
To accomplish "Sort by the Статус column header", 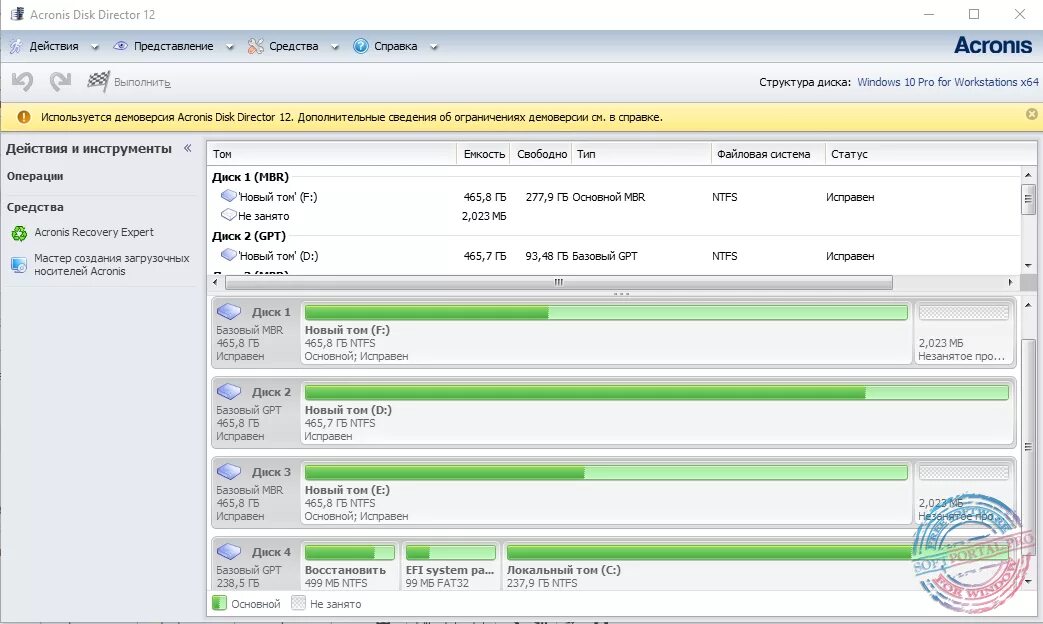I will tap(923, 154).
